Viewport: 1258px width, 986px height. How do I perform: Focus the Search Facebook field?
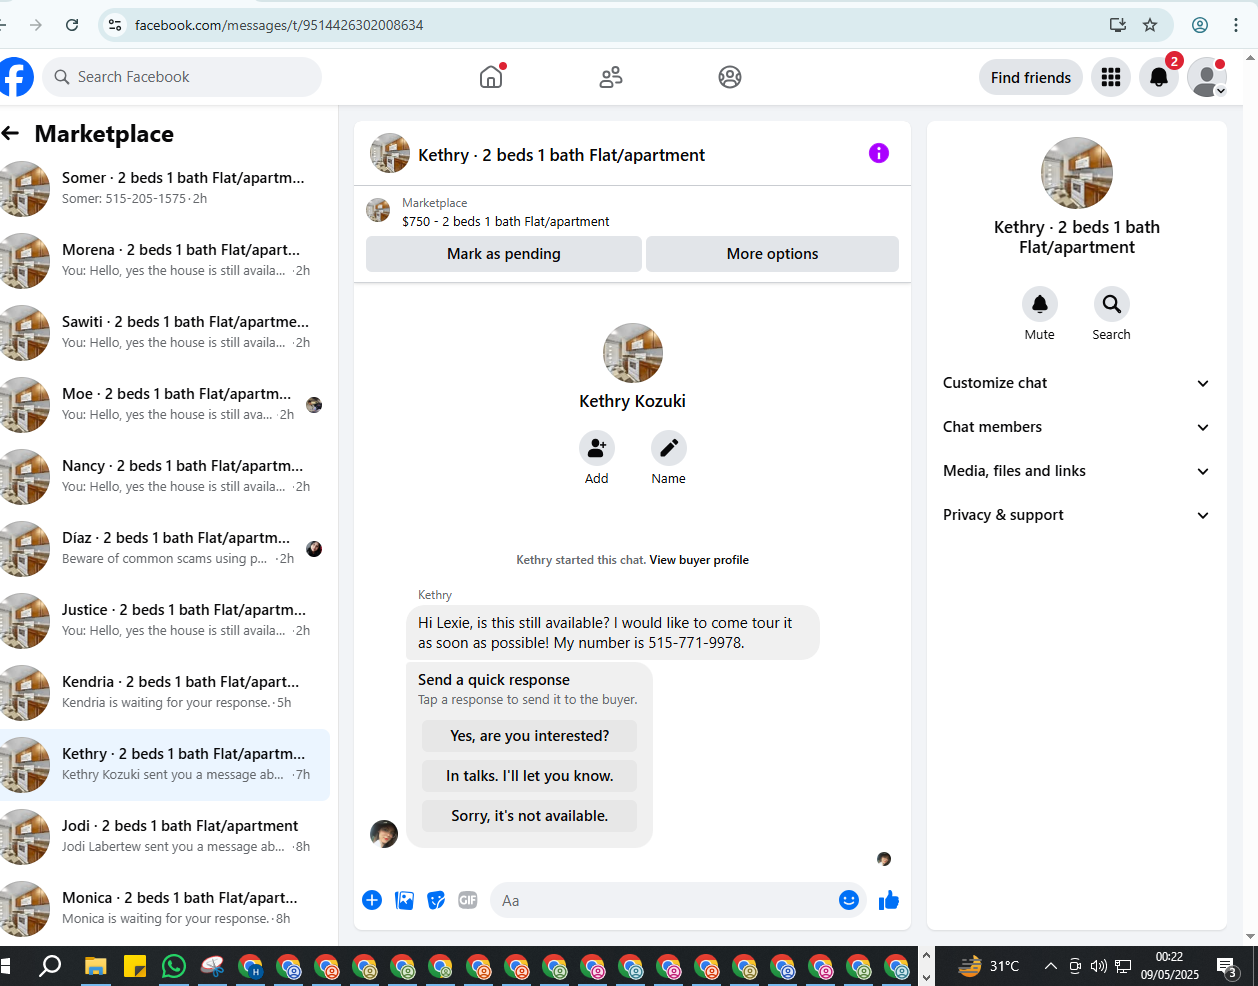[182, 77]
